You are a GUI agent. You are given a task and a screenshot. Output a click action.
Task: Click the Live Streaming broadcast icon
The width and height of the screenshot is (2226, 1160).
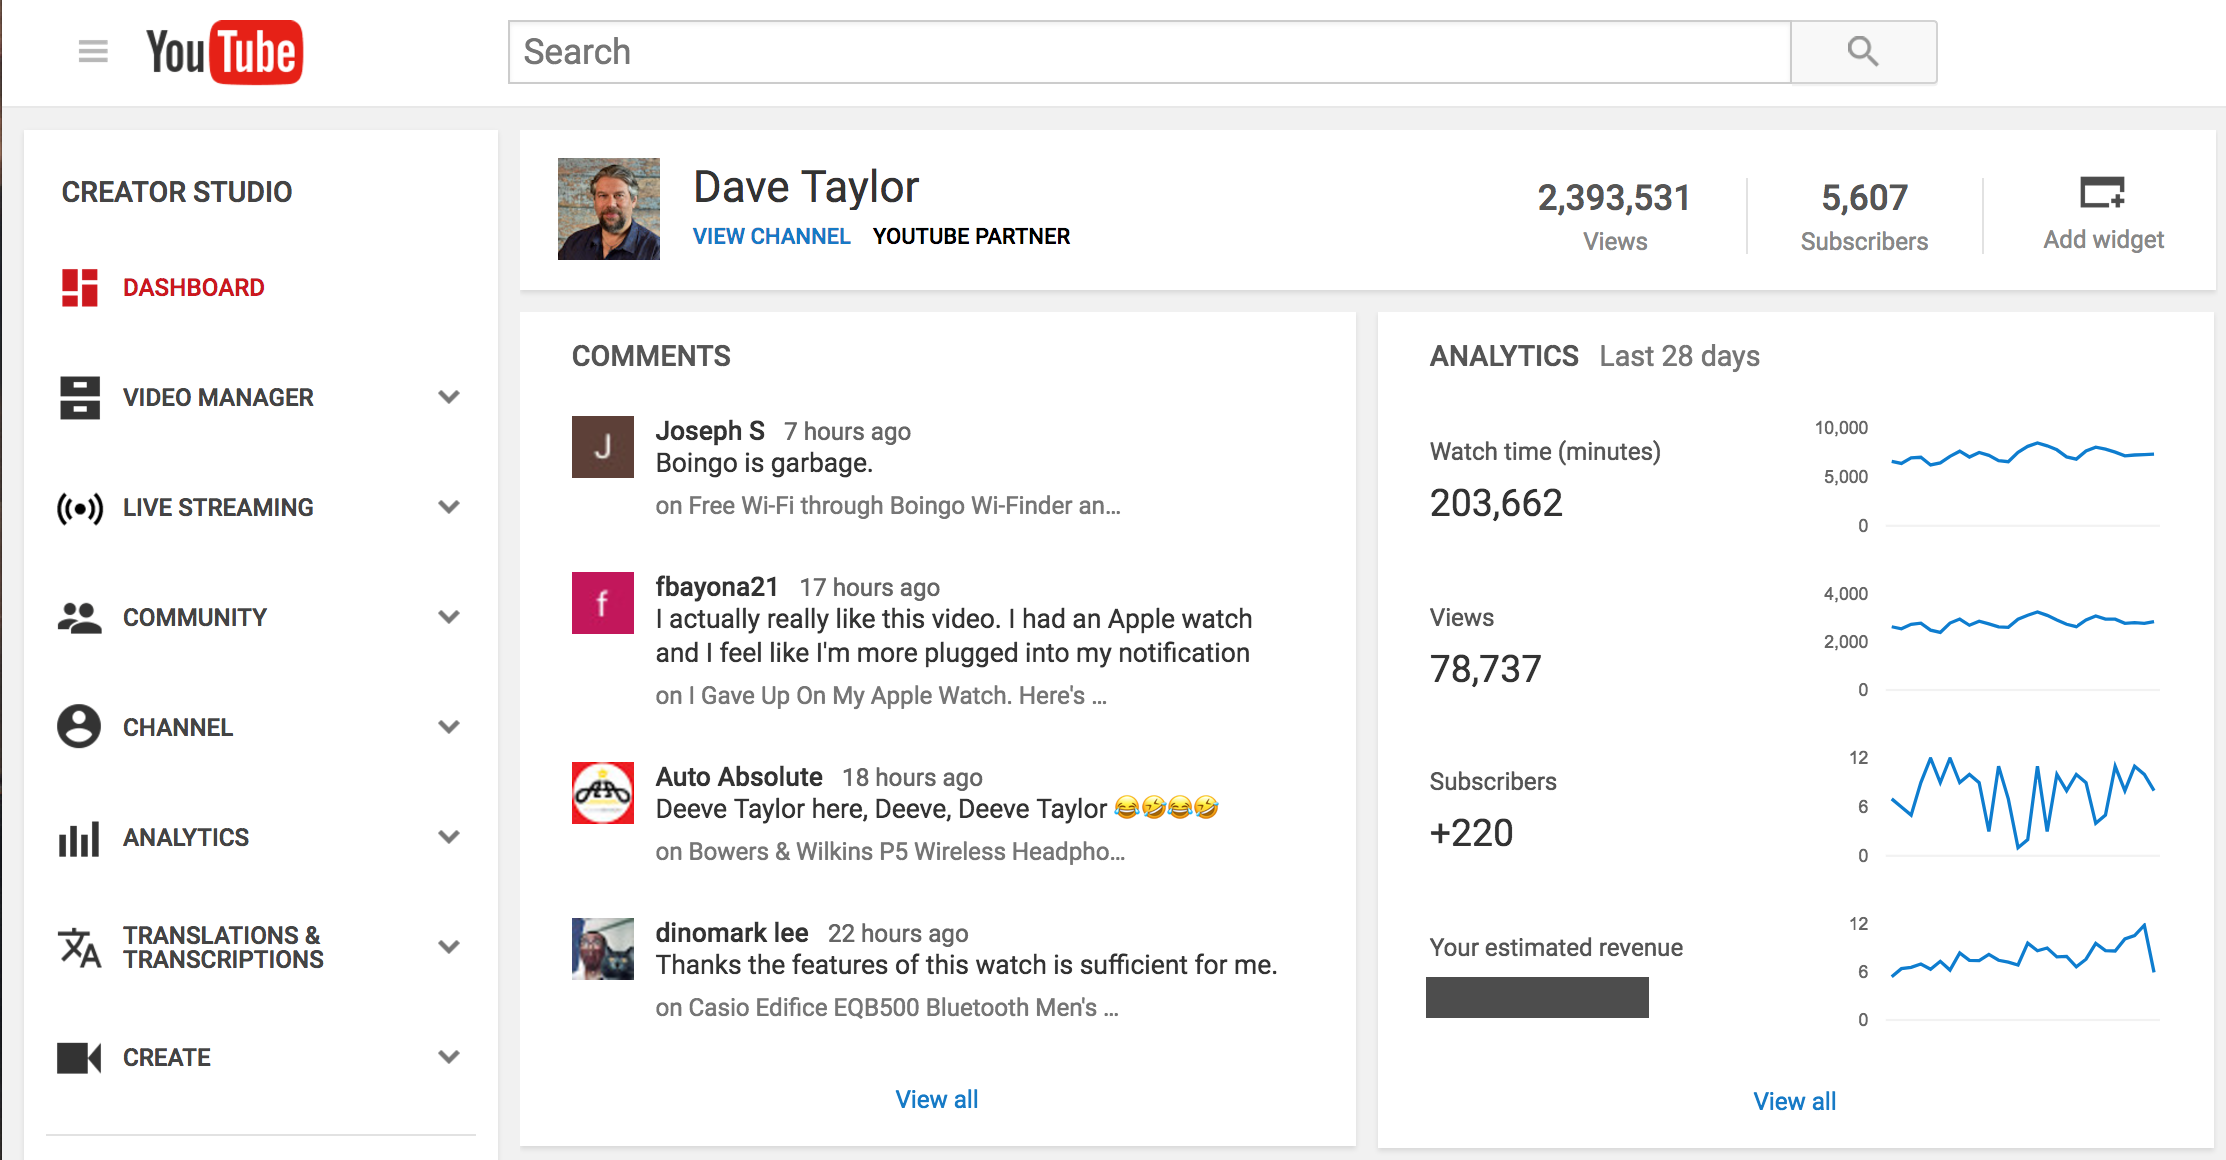[80, 508]
